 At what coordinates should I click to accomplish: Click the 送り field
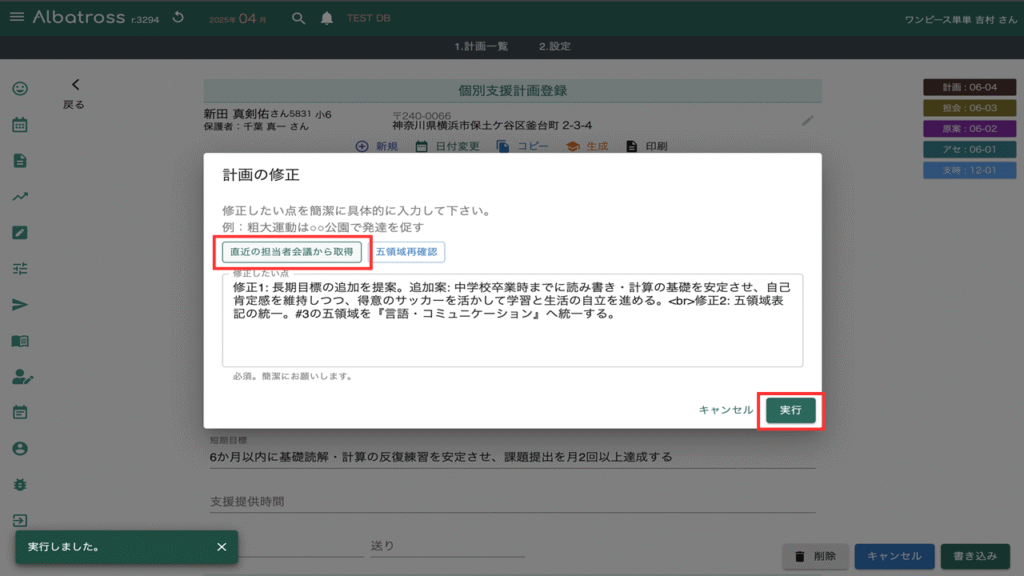[447, 545]
